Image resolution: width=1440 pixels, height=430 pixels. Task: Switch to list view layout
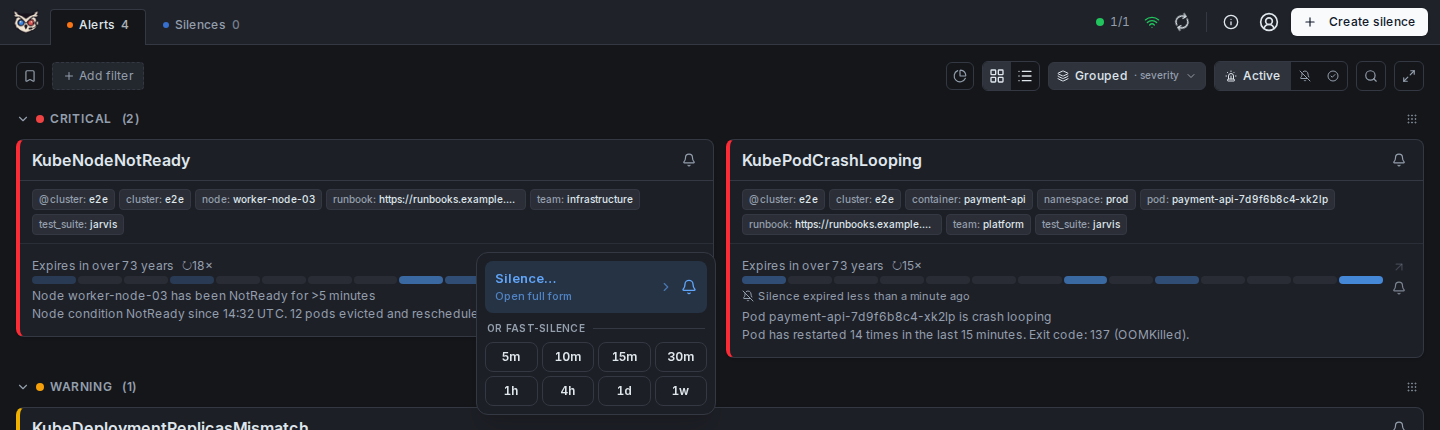click(1025, 76)
